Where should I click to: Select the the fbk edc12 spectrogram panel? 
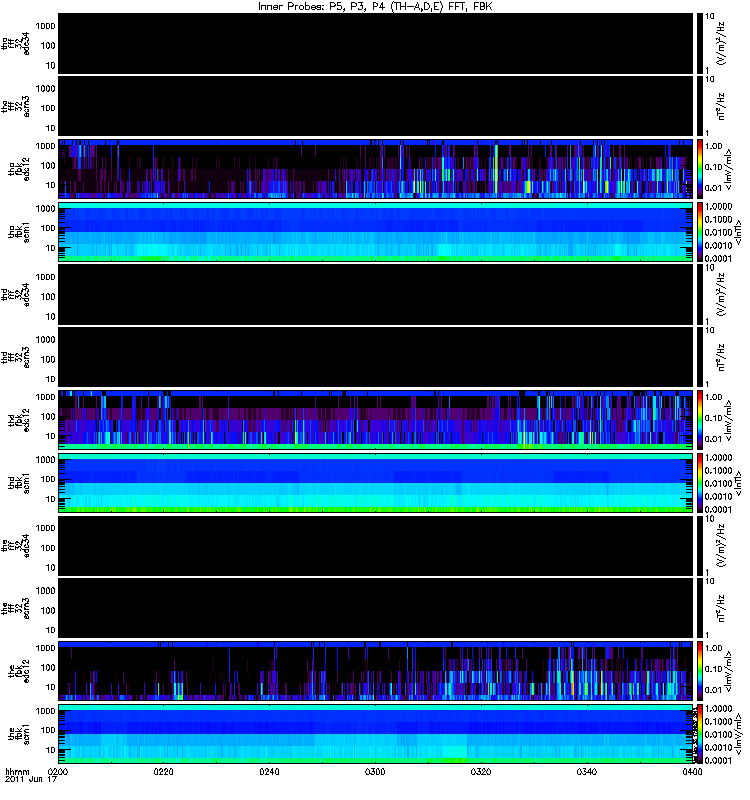pyautogui.click(x=376, y=671)
